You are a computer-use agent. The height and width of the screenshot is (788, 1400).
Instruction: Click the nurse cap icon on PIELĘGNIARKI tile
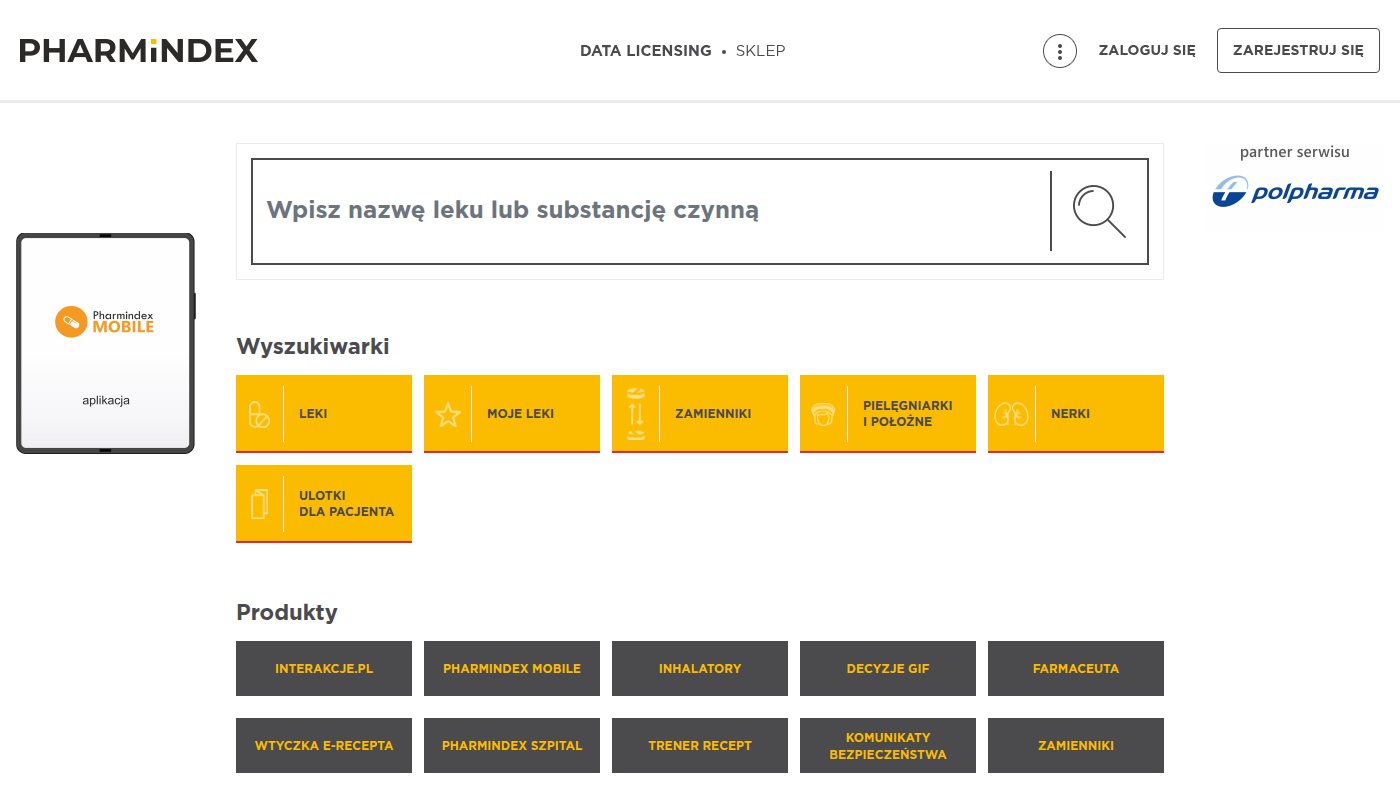click(x=823, y=414)
